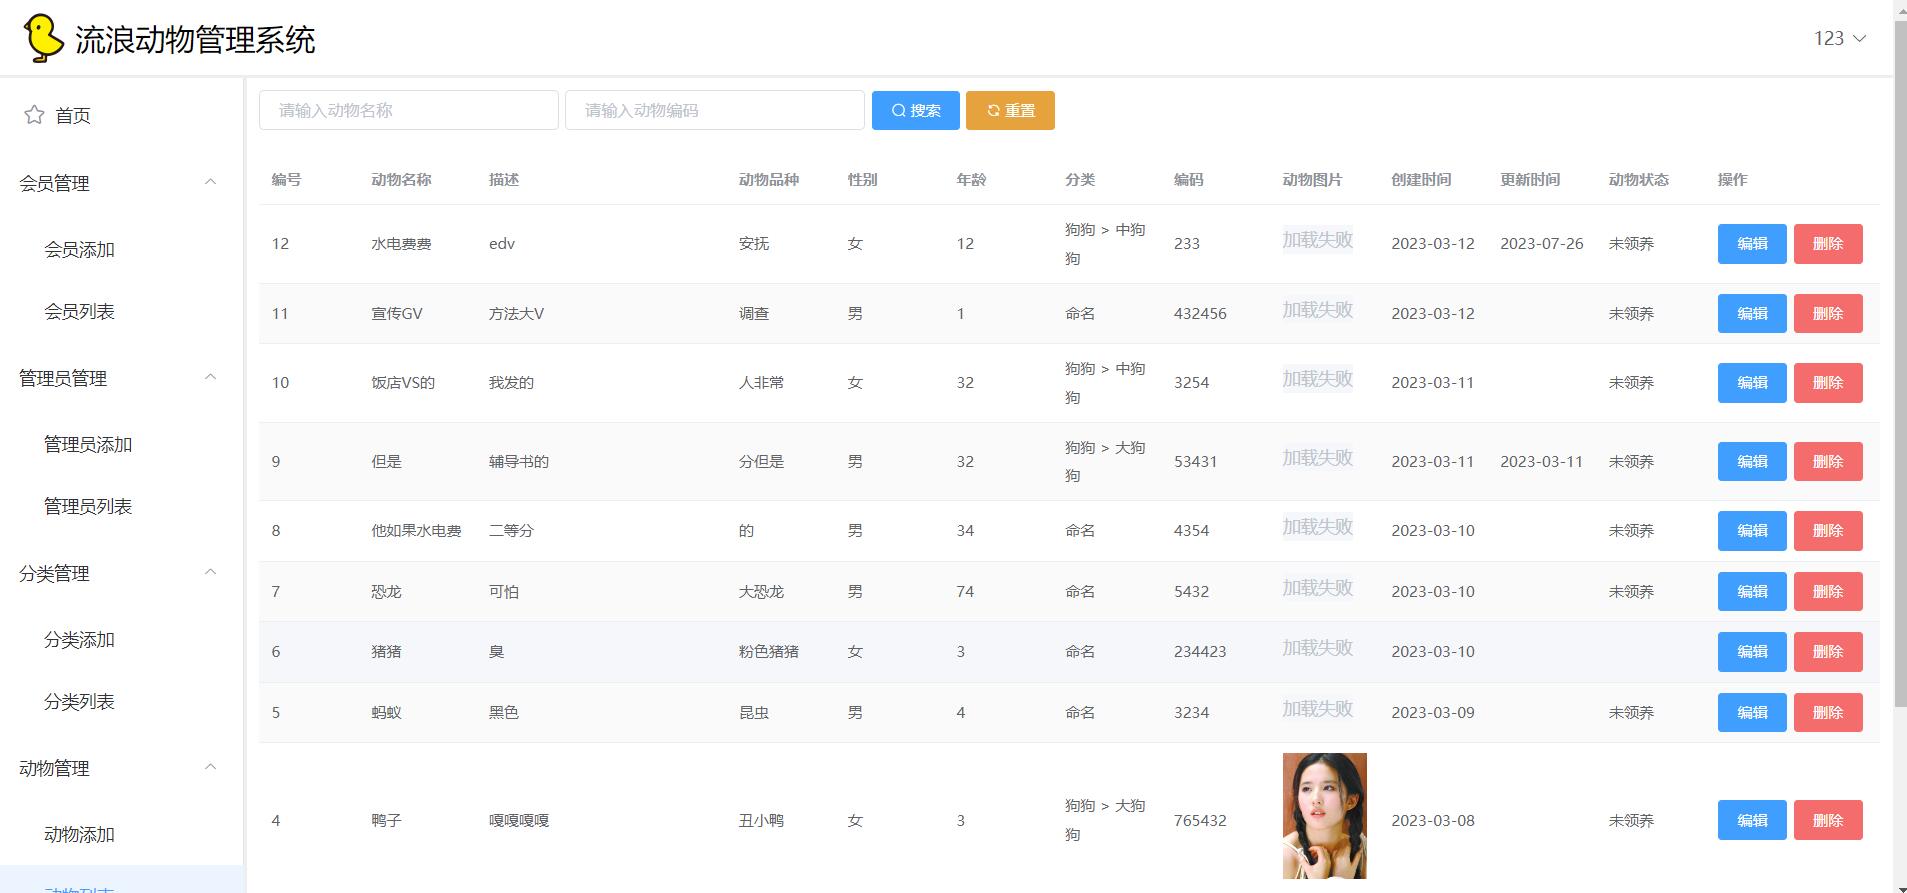Image resolution: width=1907 pixels, height=893 pixels.
Task: Click the 2023-07-26 update time cell
Action: coord(1541,244)
